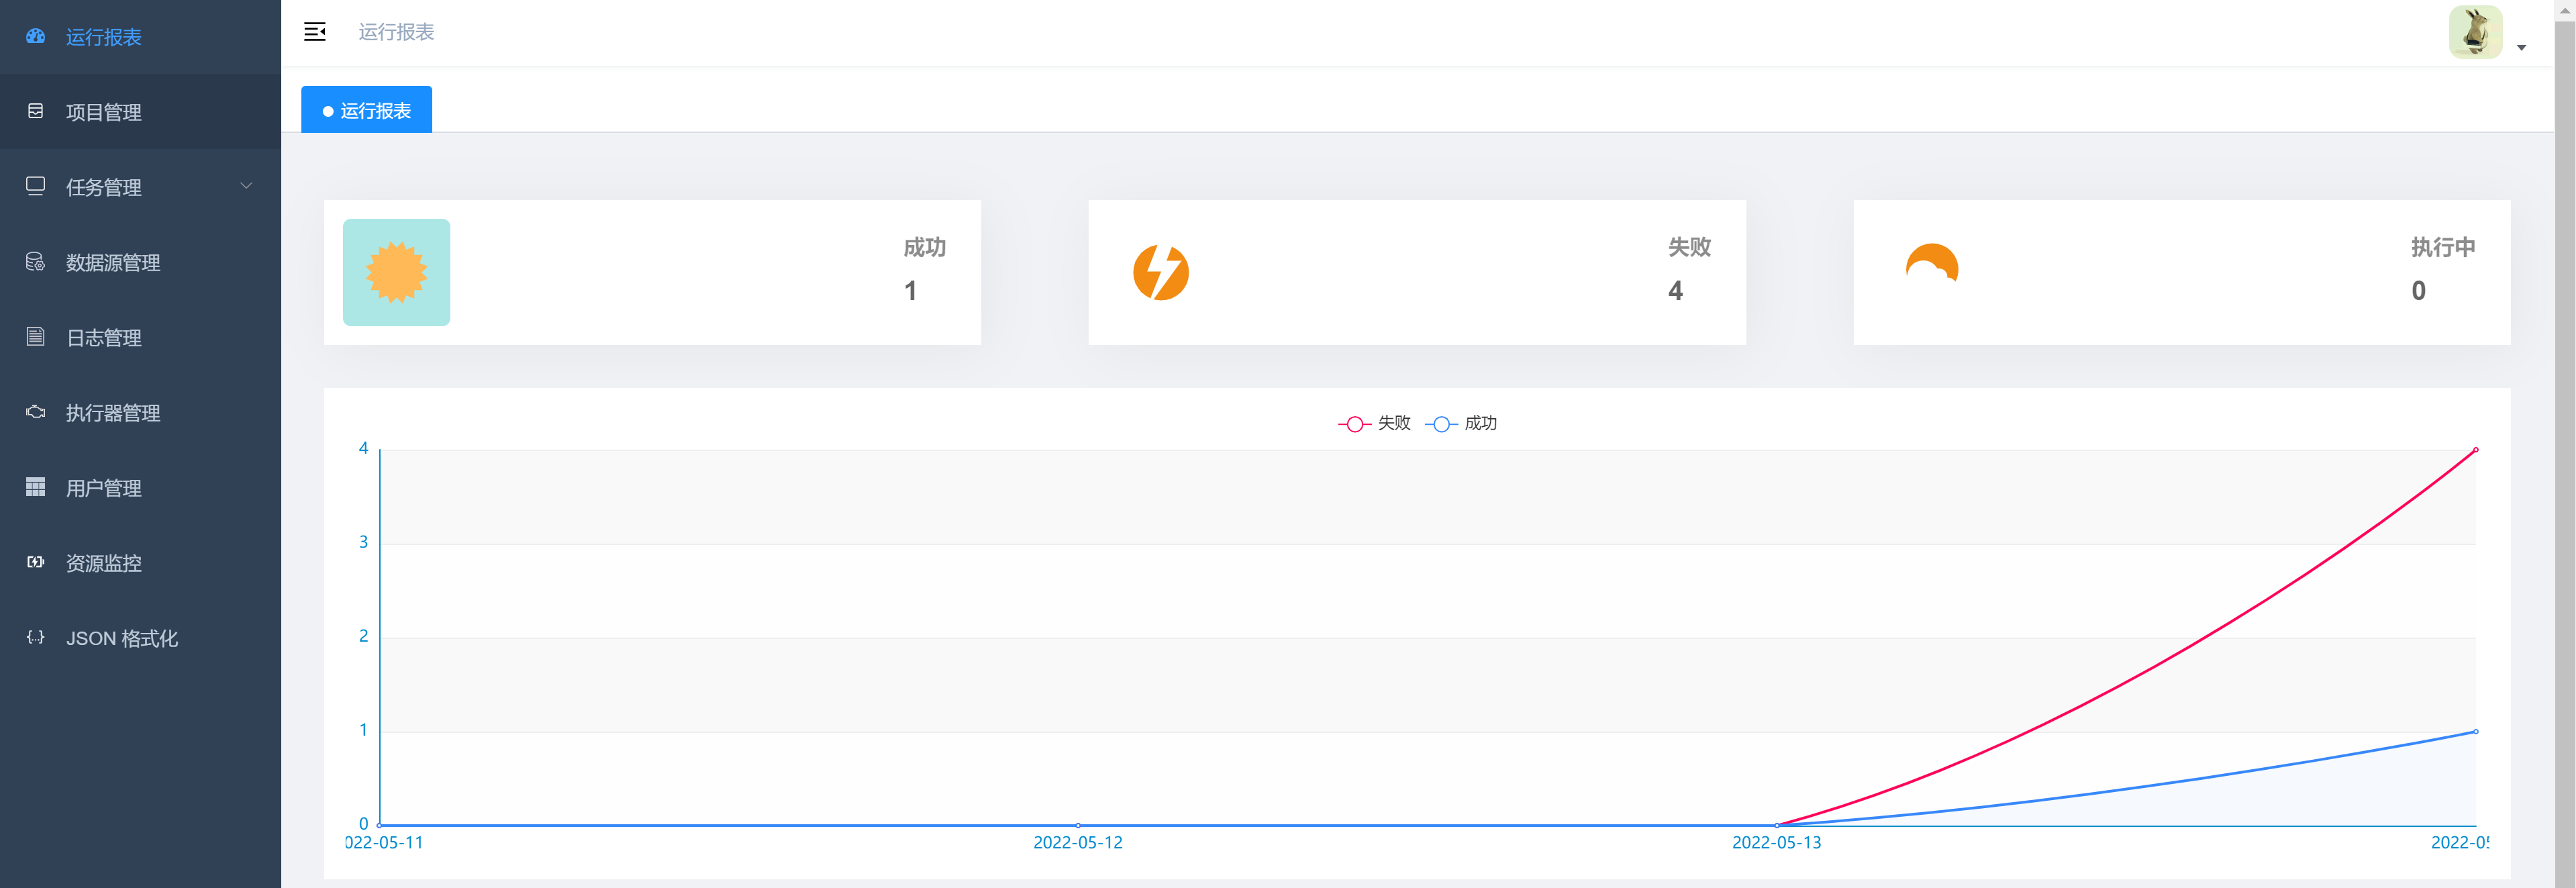Open the 任务管理 menu item
Screen dimensions: 2576x888
pos(104,187)
